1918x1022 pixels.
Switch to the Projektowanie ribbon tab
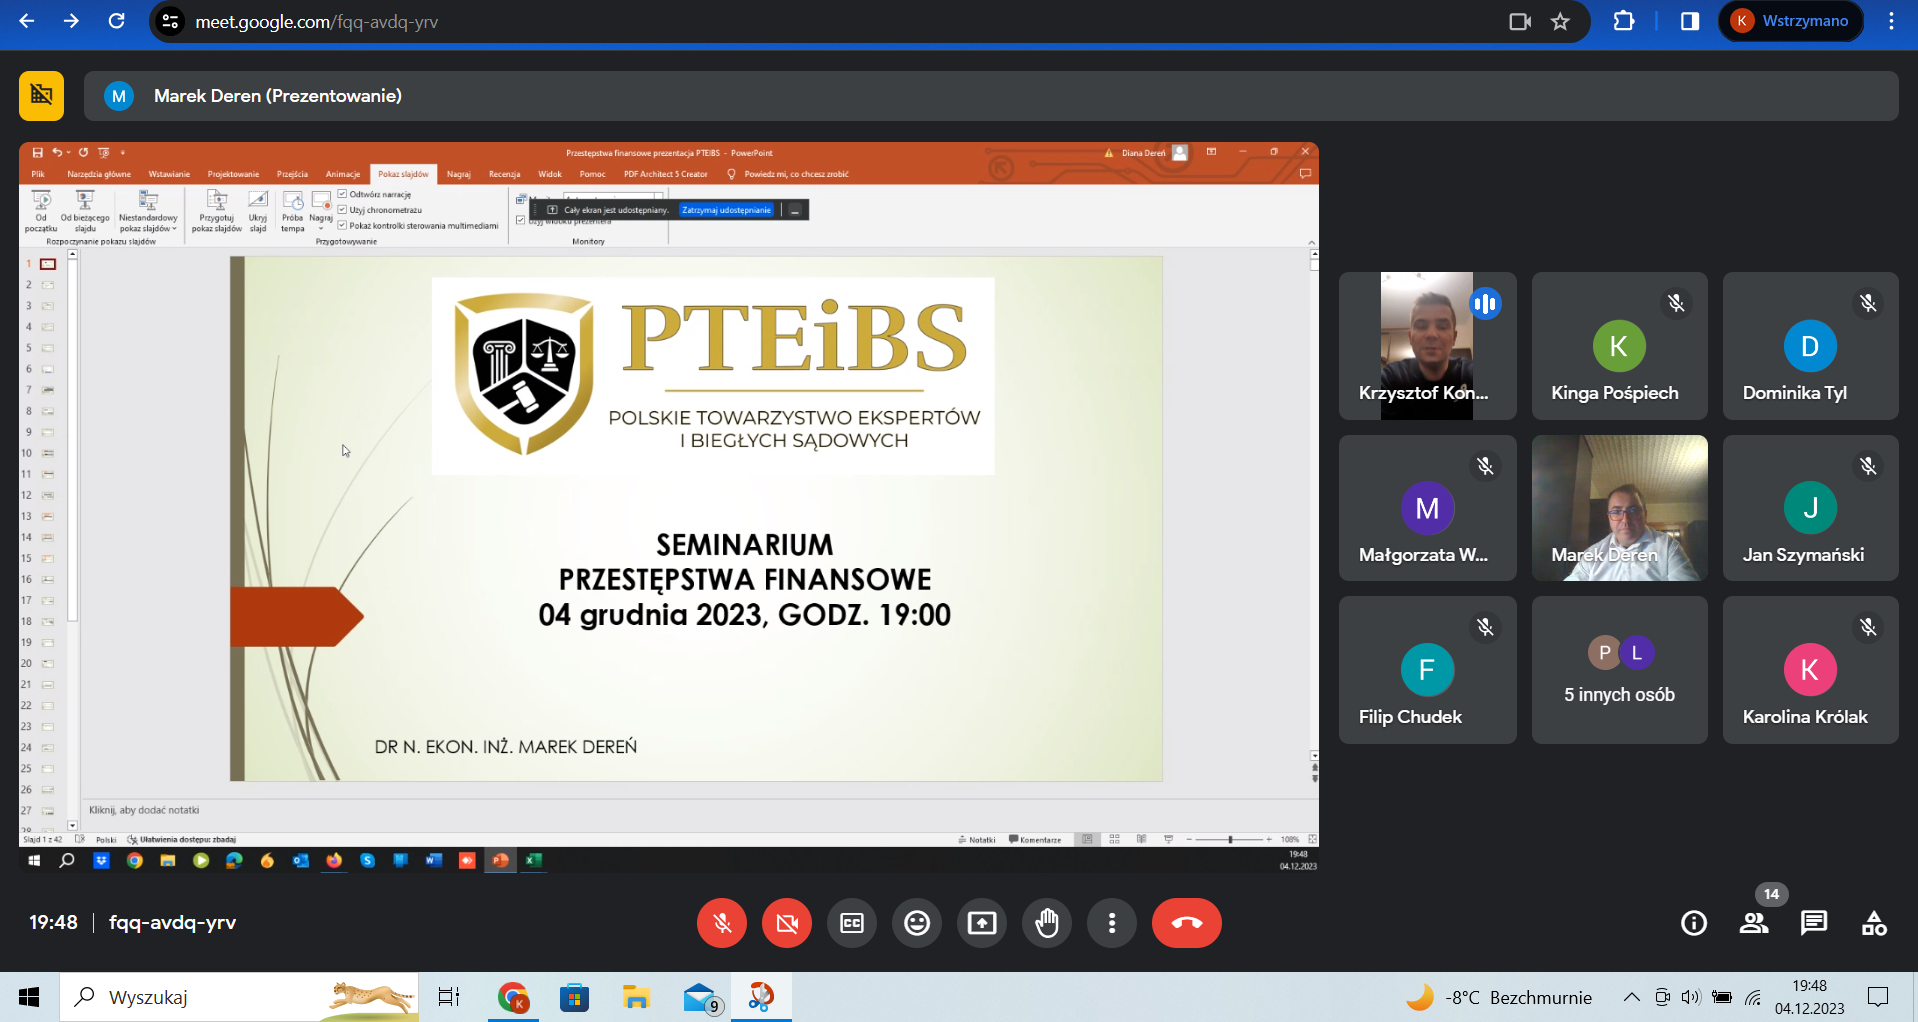click(233, 174)
